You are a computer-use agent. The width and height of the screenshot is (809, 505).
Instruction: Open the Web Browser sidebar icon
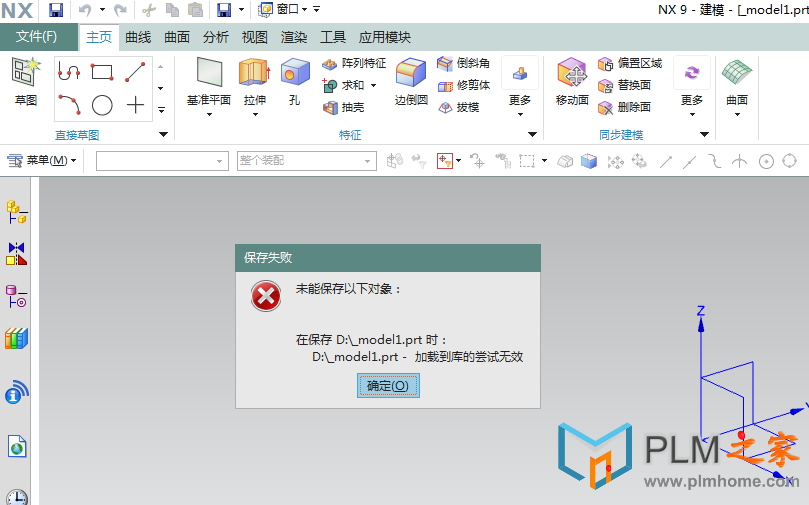click(17, 447)
